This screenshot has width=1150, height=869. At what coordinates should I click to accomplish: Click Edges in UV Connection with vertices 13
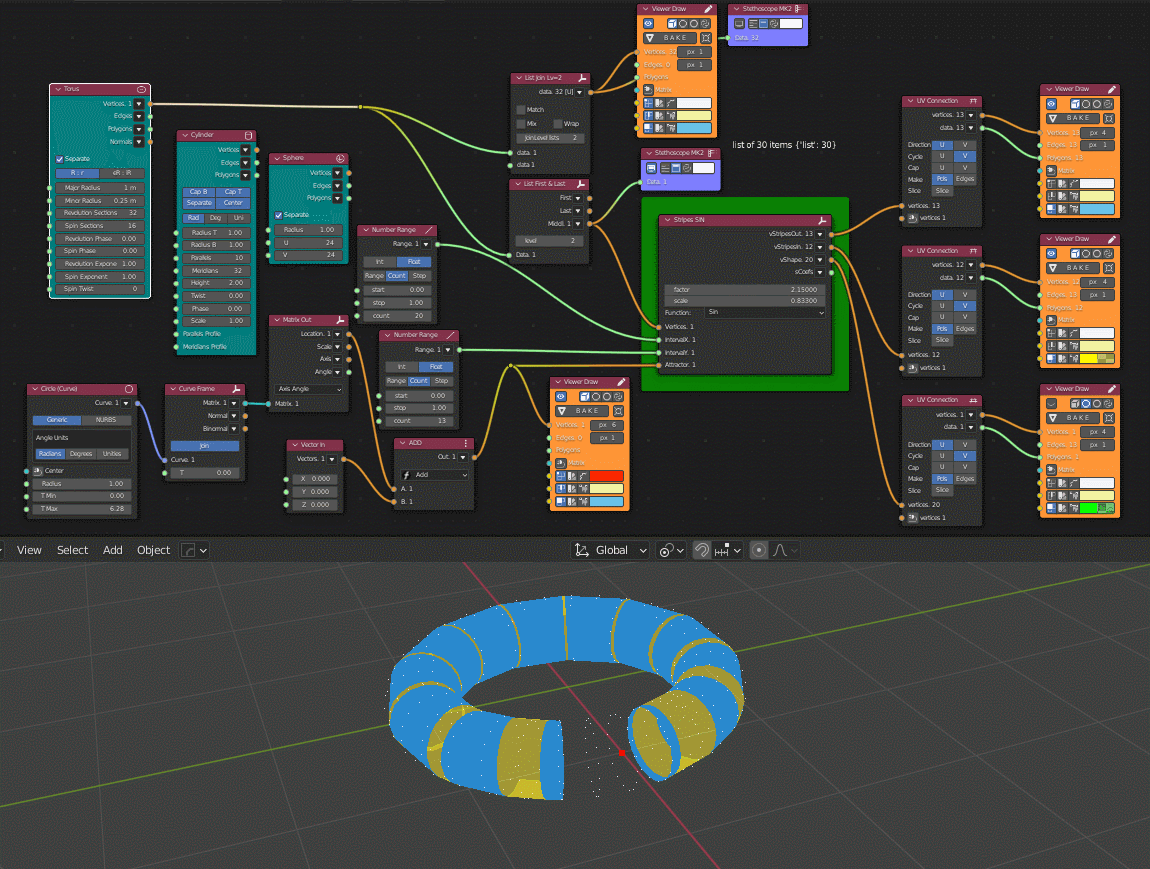coord(965,179)
